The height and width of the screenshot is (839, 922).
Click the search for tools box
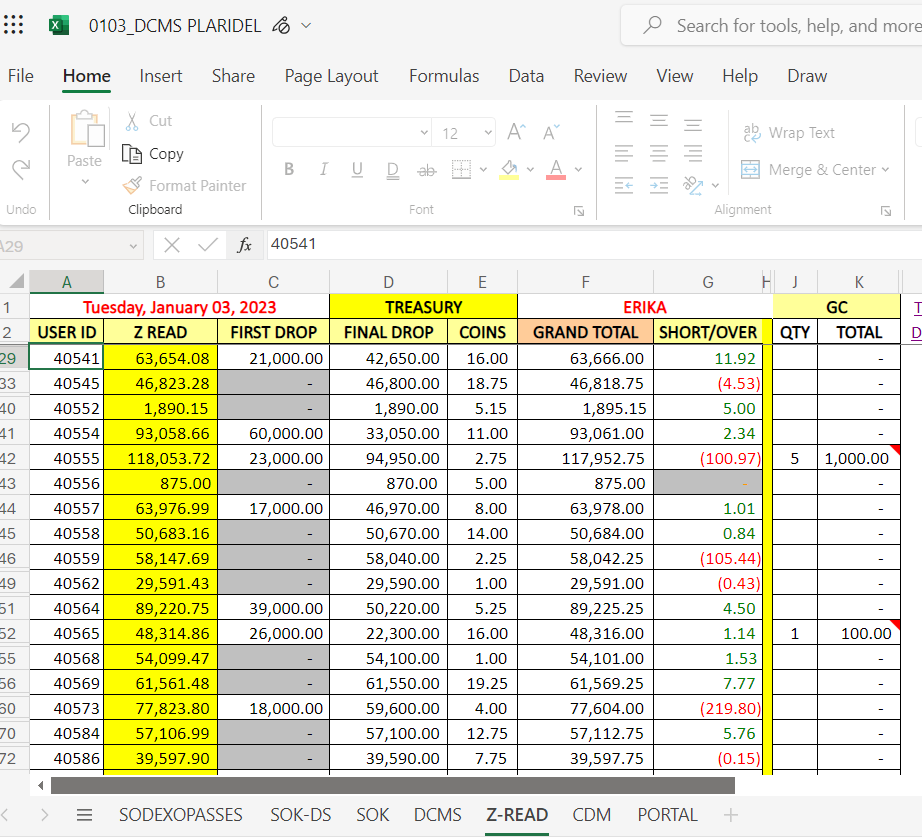771,25
